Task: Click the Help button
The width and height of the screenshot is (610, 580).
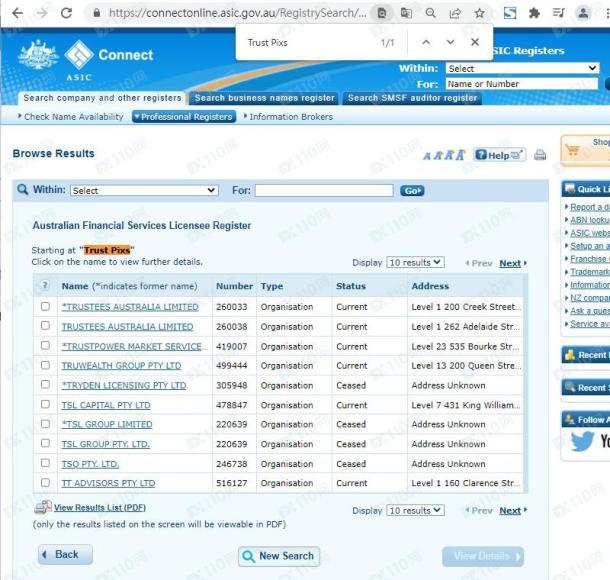Action: click(500, 155)
